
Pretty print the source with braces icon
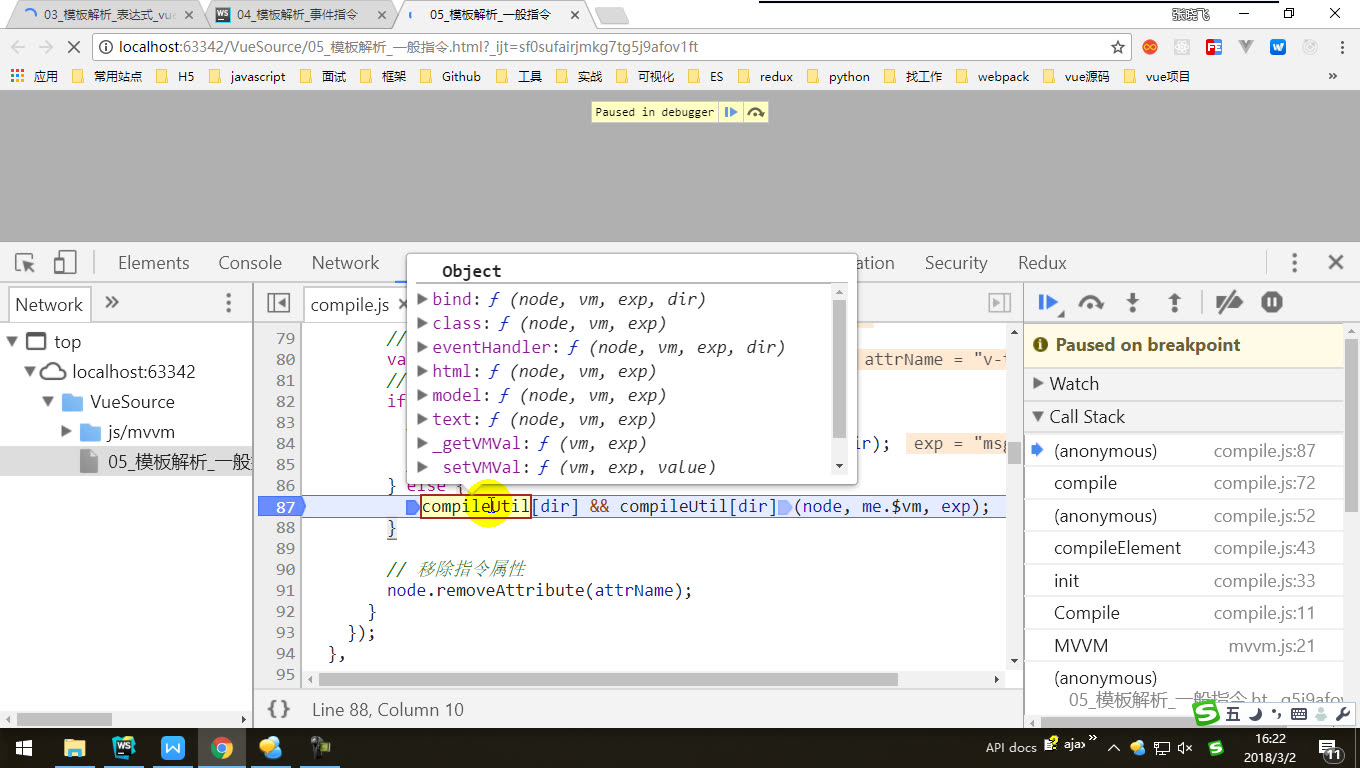pyautogui.click(x=279, y=709)
